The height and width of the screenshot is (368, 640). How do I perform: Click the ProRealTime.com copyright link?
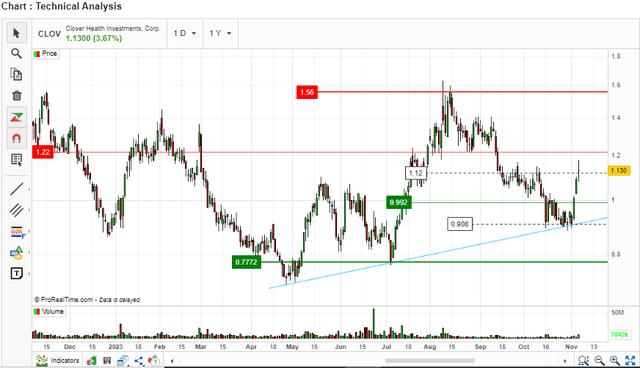(x=64, y=300)
